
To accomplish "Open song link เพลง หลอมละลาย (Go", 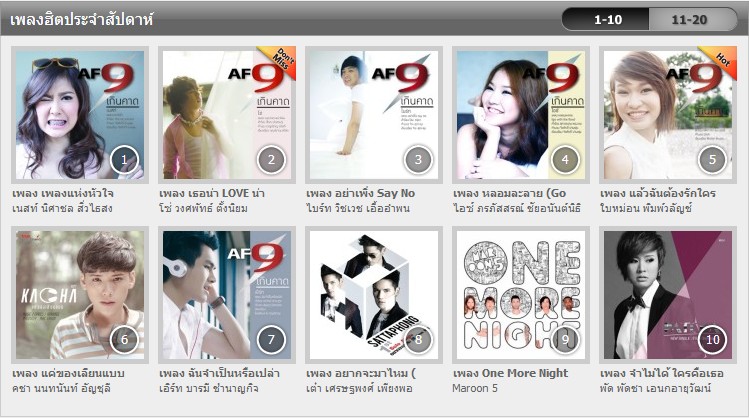I will tap(509, 193).
